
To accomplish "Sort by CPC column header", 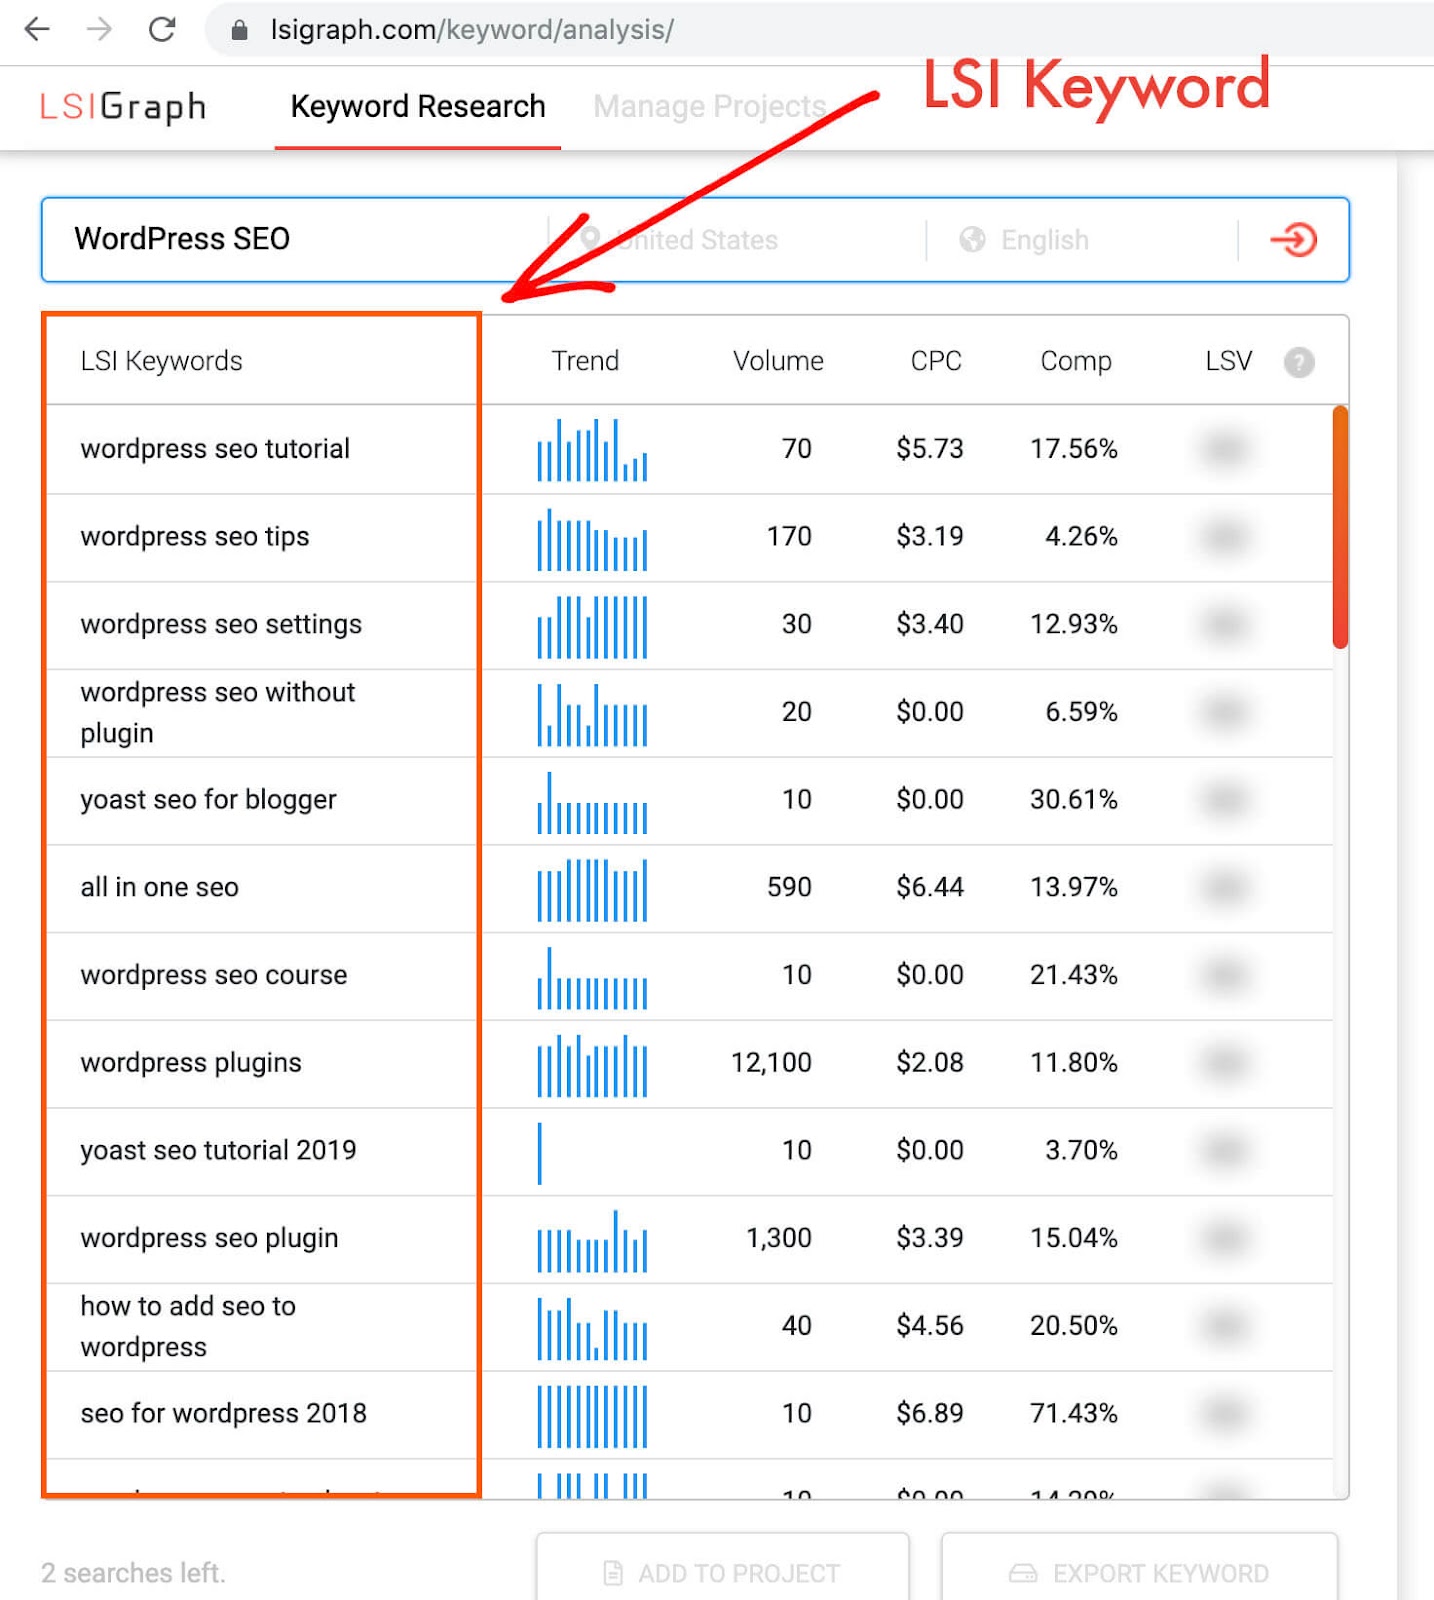I will coord(936,361).
